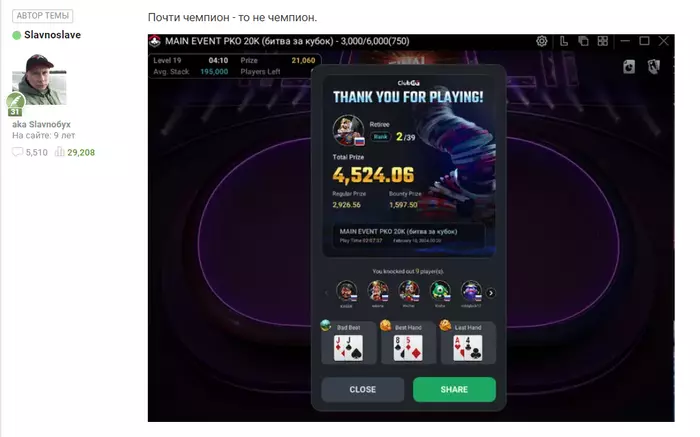
Task: Open the Best Hand card panel
Action: coord(408,342)
